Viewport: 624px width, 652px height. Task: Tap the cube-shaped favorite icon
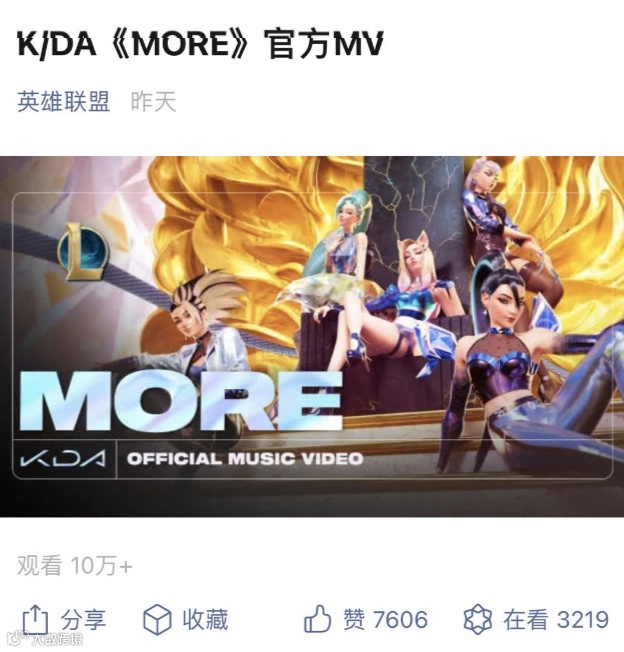(x=157, y=620)
